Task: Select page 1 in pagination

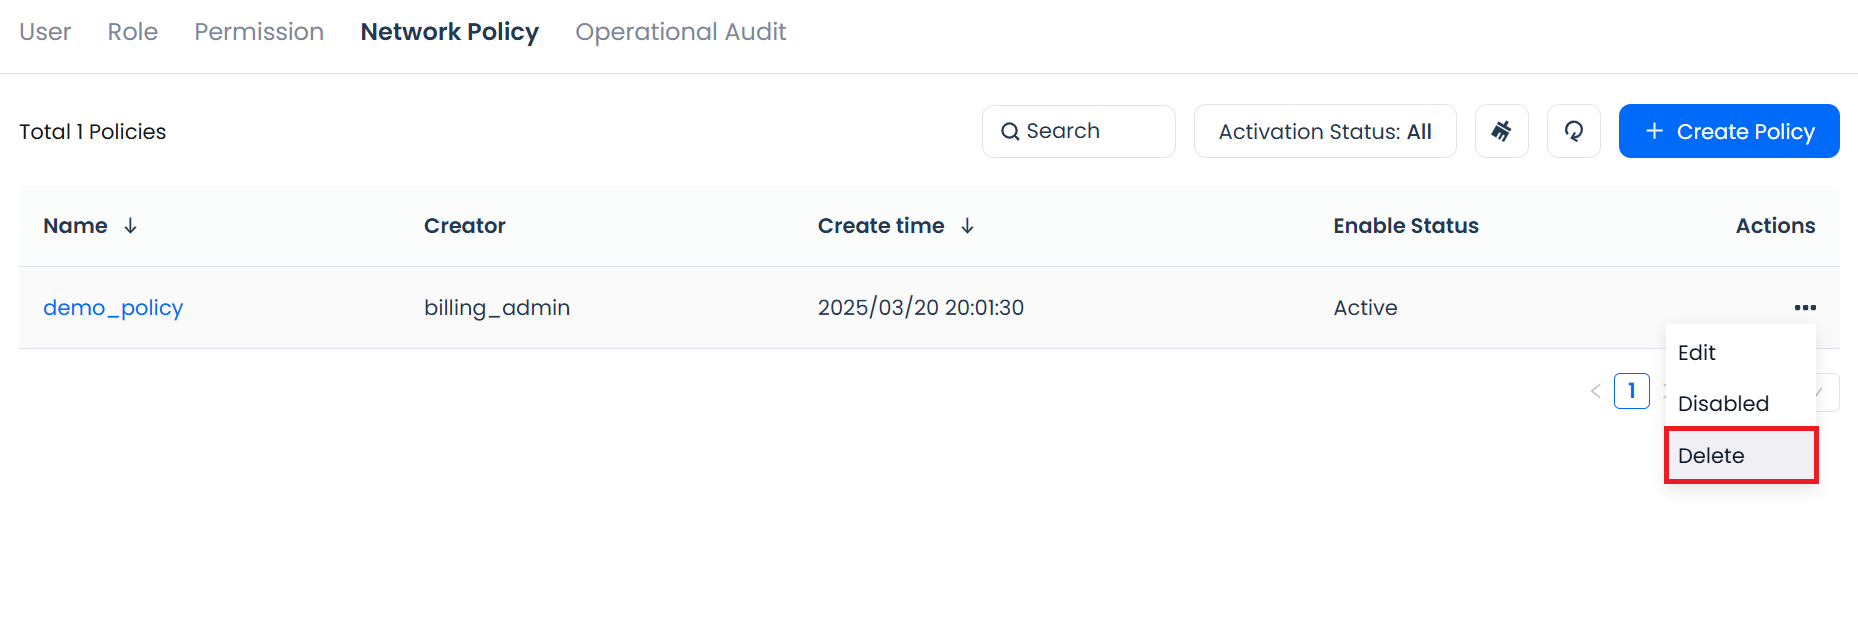Action: (1631, 391)
